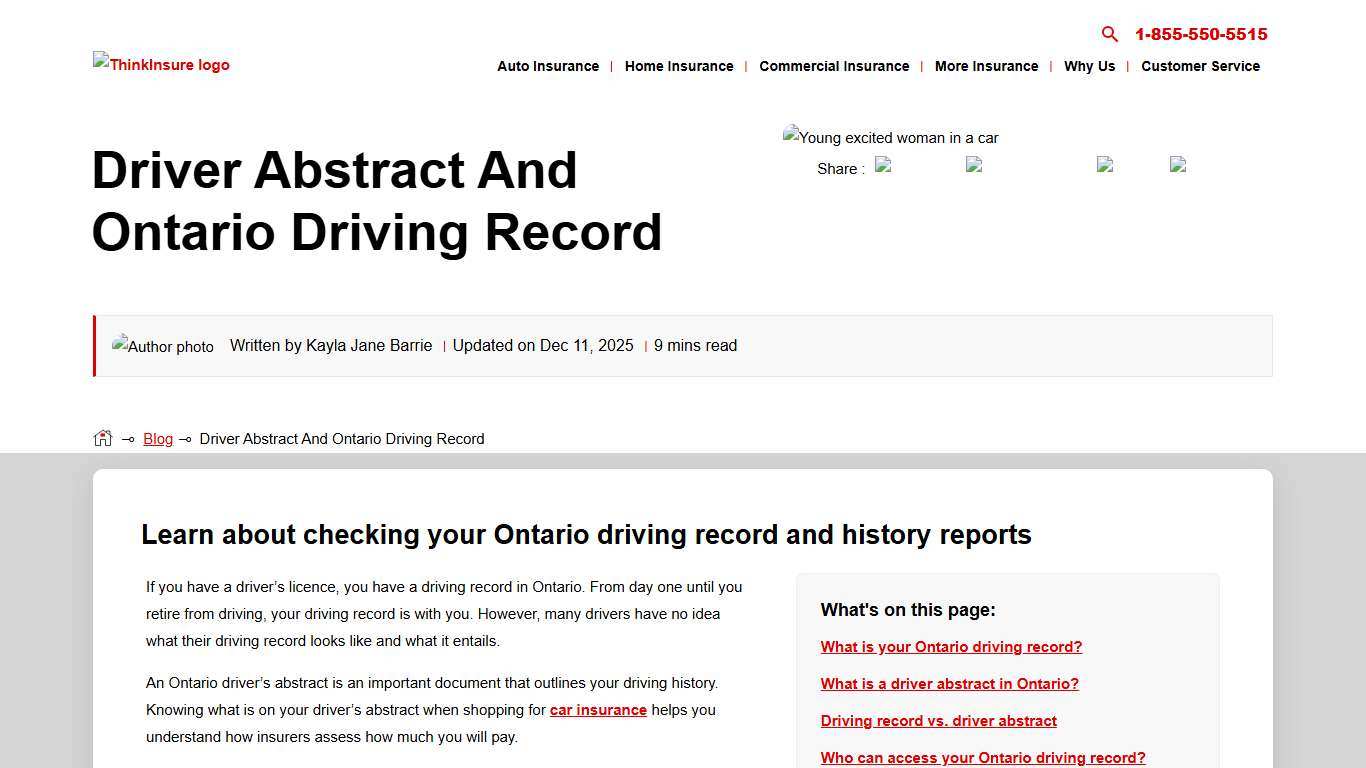Click the second share icon
Image resolution: width=1366 pixels, height=768 pixels.
pyautogui.click(x=974, y=166)
